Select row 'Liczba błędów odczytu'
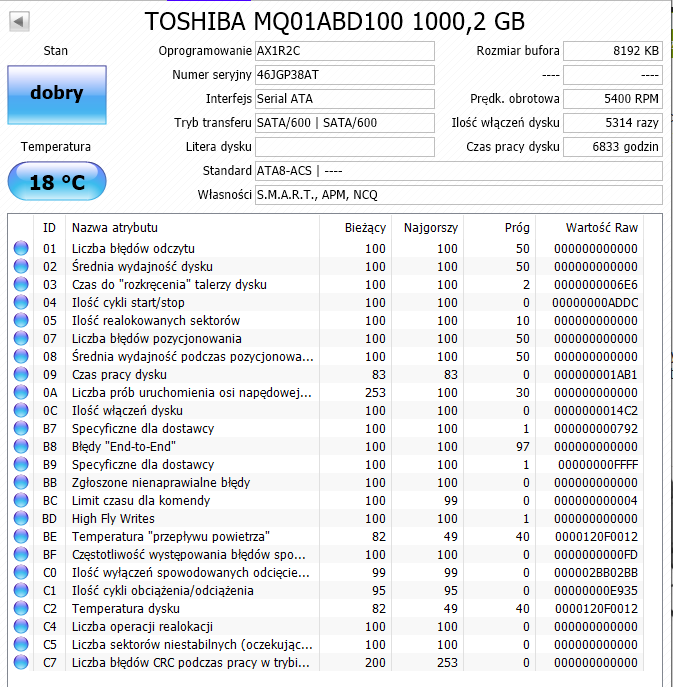The height and width of the screenshot is (687, 673). click(x=326, y=248)
